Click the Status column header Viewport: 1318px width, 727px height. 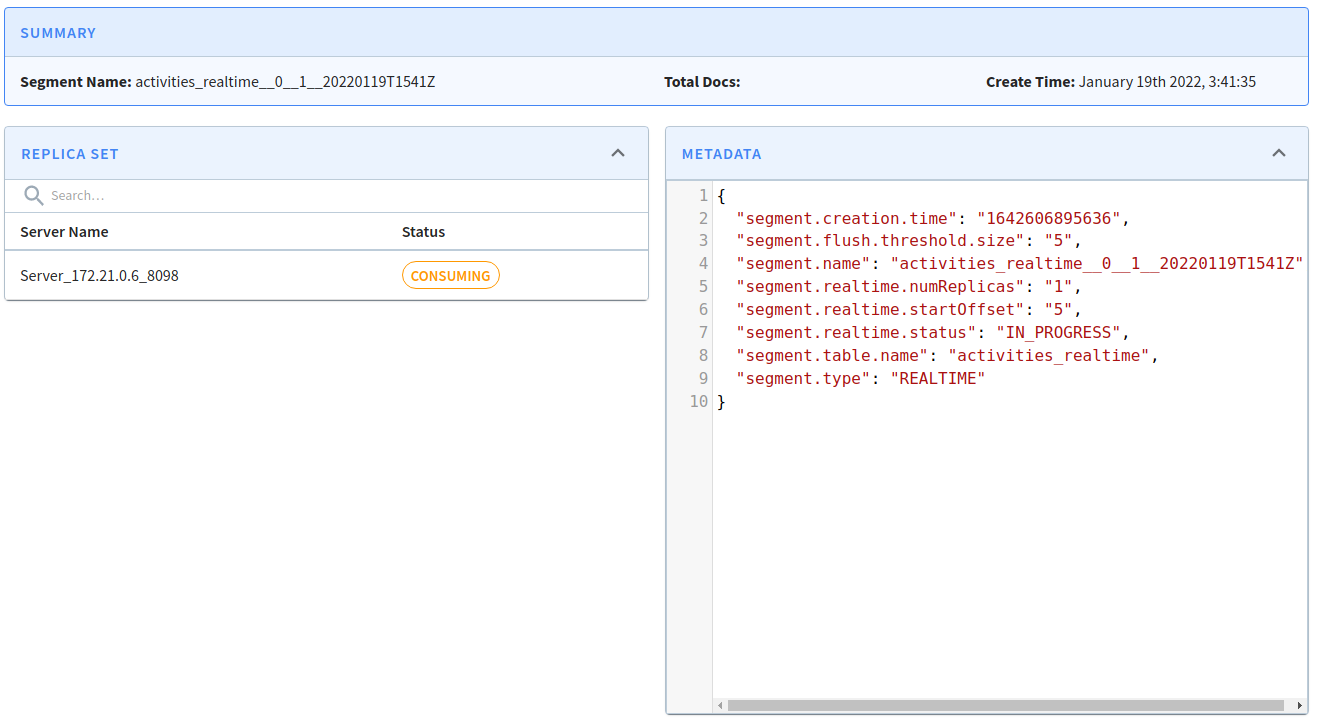click(x=423, y=231)
